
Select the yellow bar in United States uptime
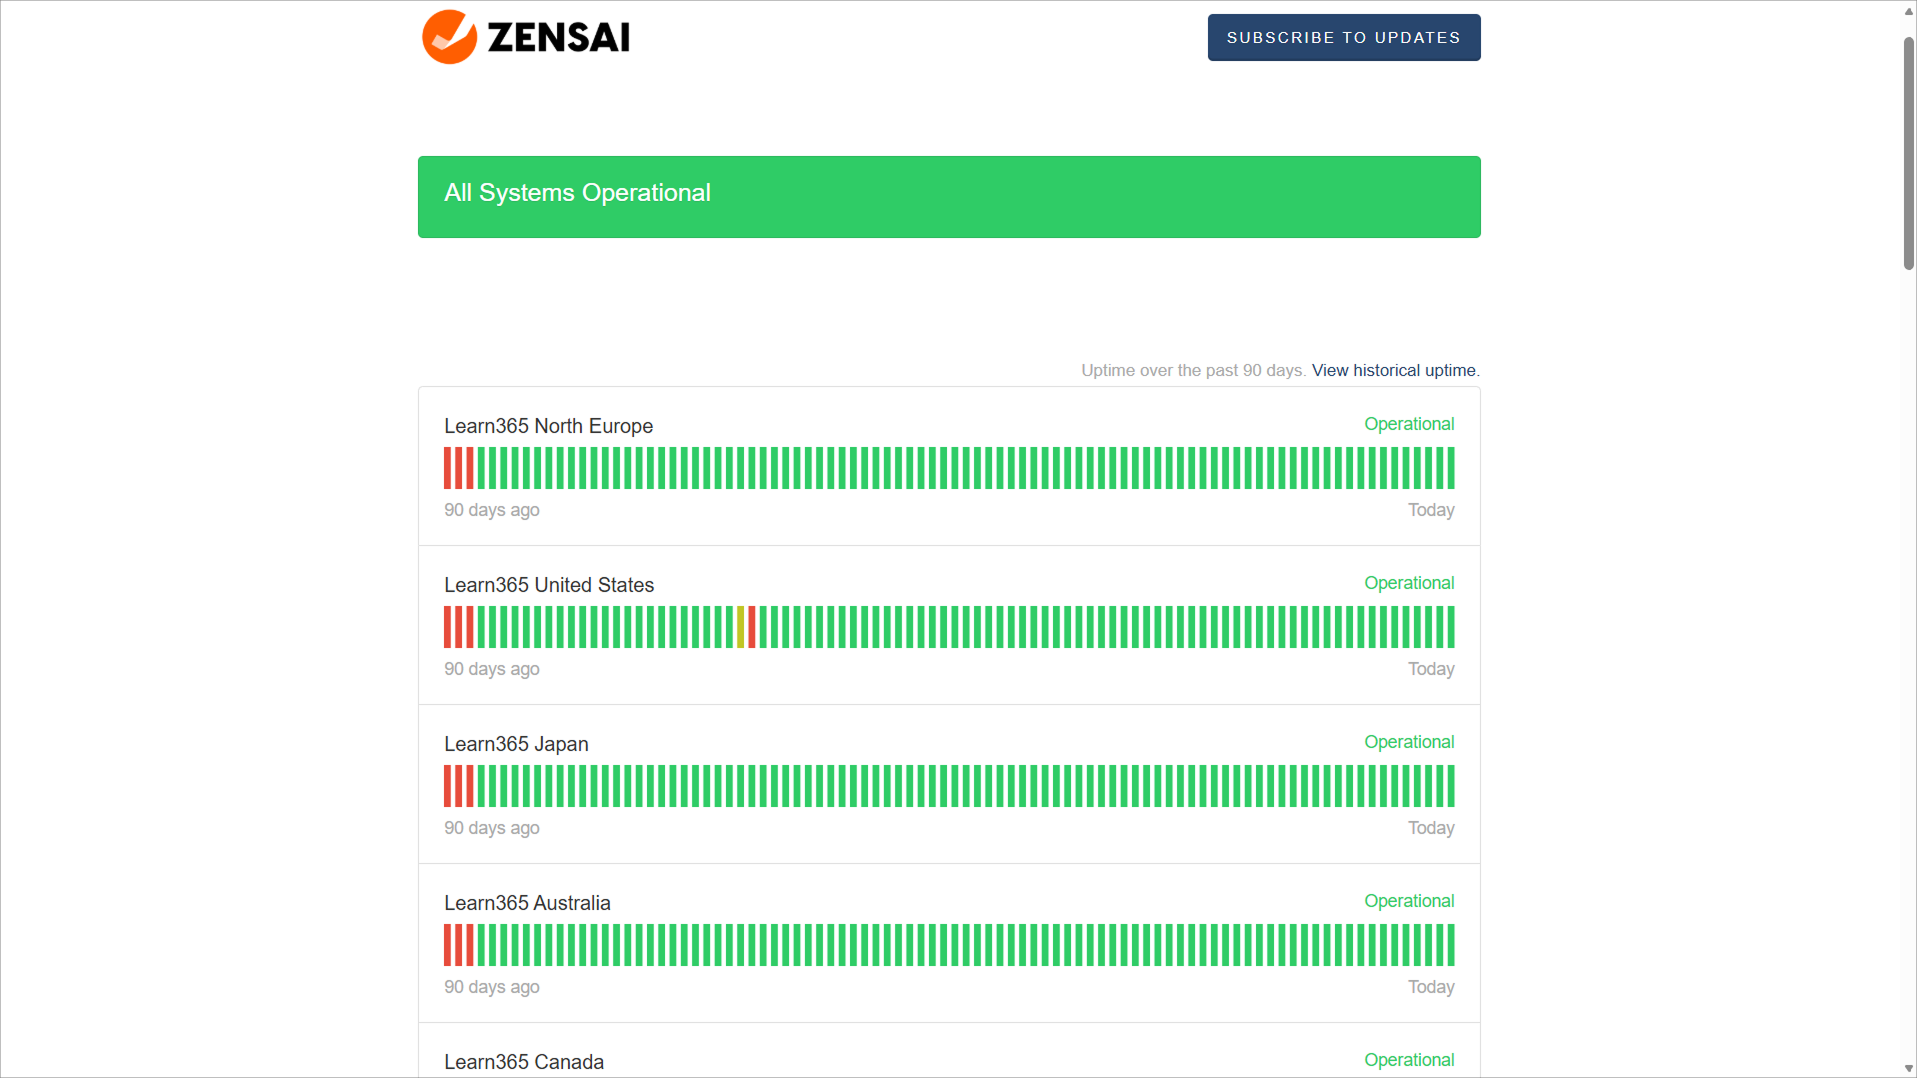click(x=741, y=627)
